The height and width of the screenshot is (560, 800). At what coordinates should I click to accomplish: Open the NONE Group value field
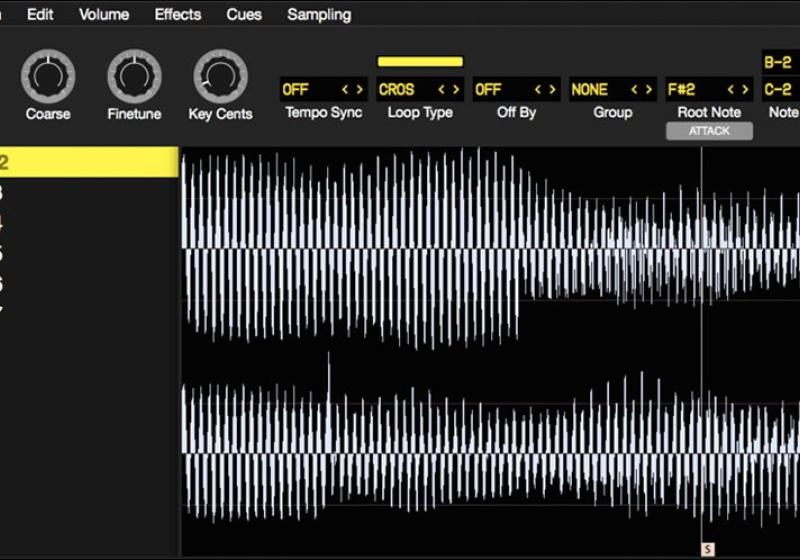(590, 90)
